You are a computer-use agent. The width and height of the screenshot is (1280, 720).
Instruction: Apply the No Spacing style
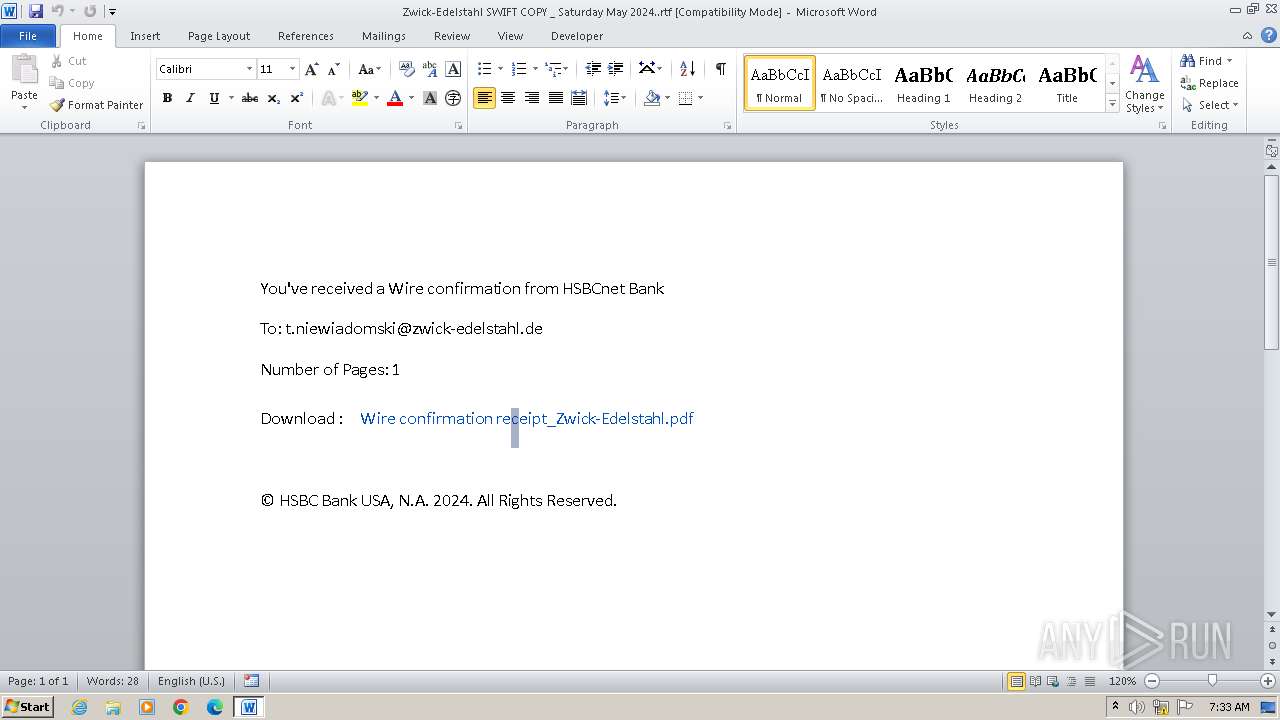[851, 83]
